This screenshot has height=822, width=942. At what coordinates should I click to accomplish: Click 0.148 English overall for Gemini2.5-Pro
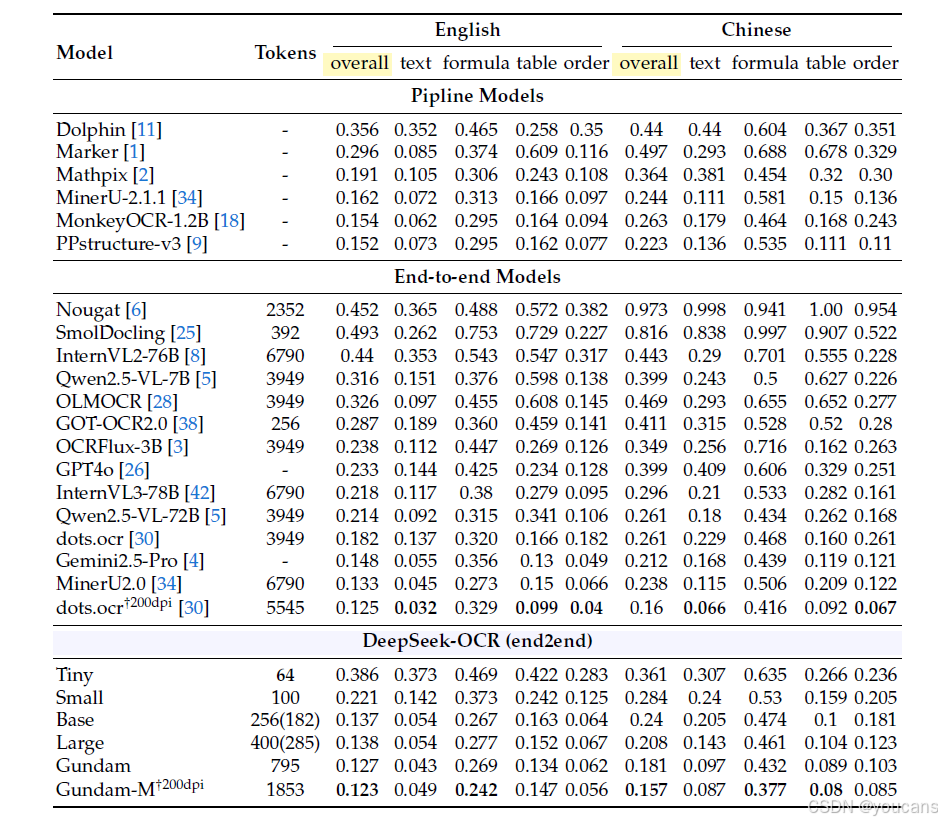click(357, 561)
